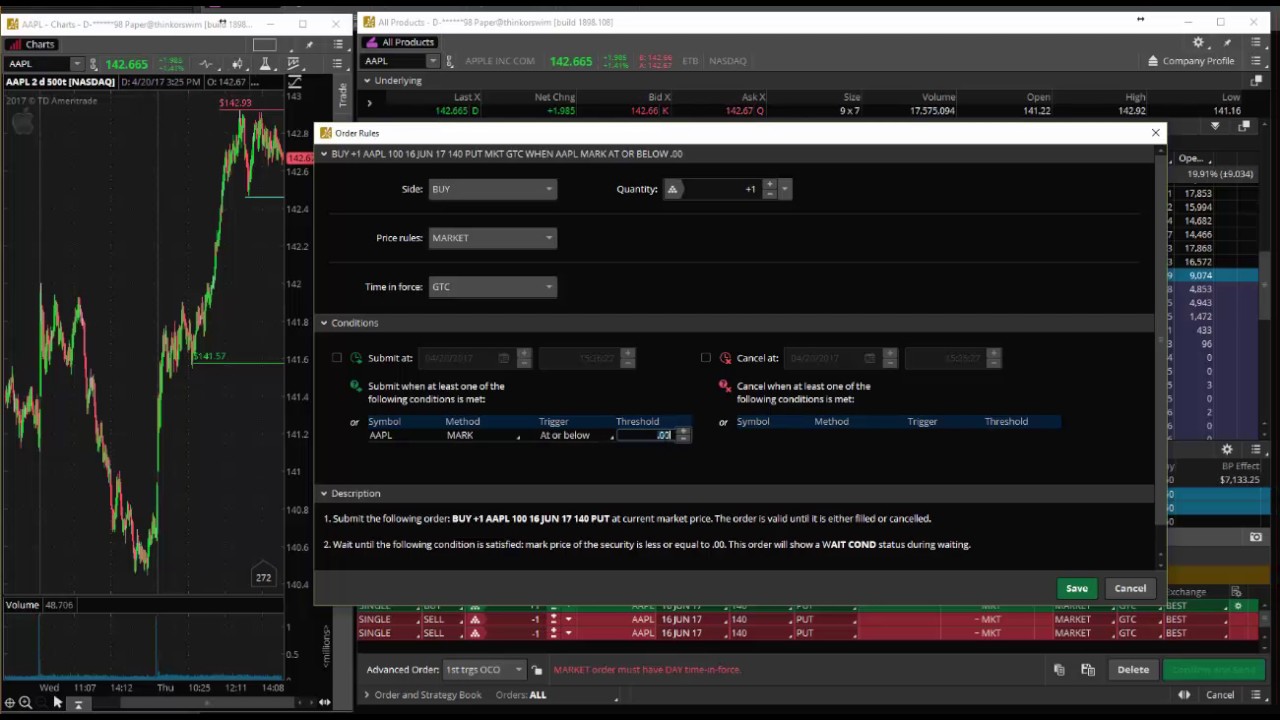Viewport: 1280px width, 720px height.
Task: Open the Side dropdown showing BUY
Action: [492, 189]
